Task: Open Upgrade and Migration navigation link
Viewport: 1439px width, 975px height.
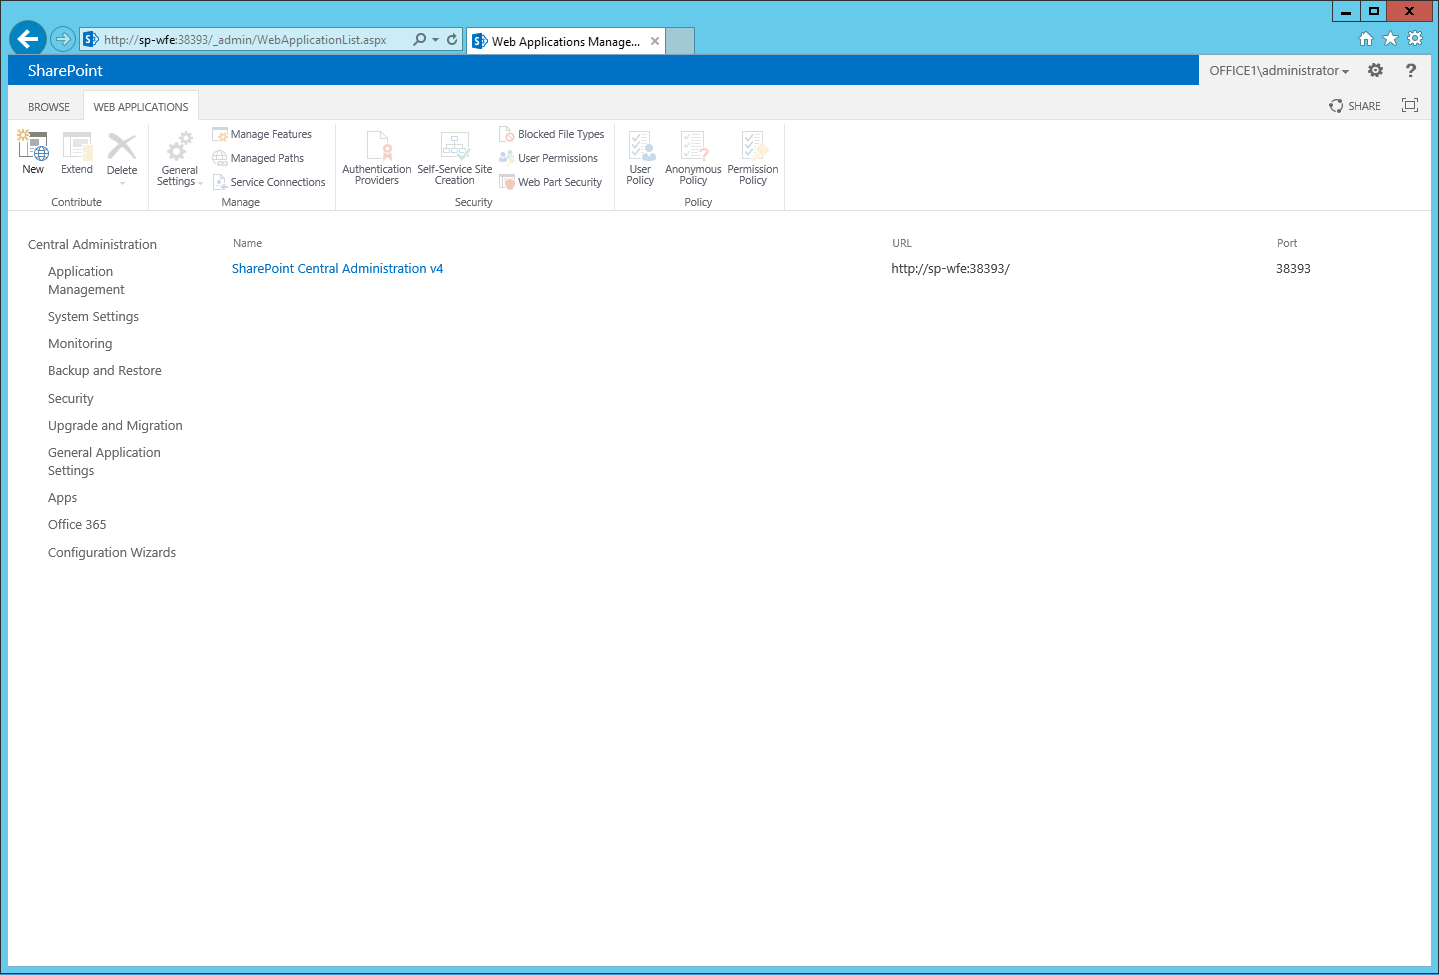Action: click(115, 426)
